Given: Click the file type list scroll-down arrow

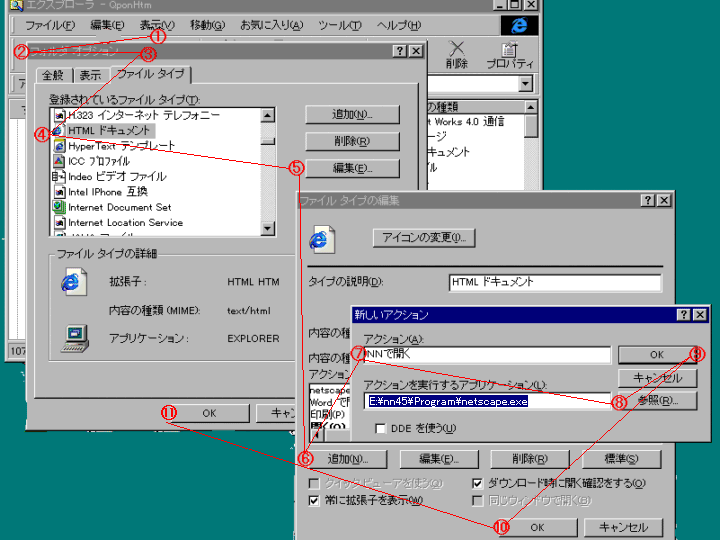Looking at the screenshot, I should pyautogui.click(x=268, y=228).
